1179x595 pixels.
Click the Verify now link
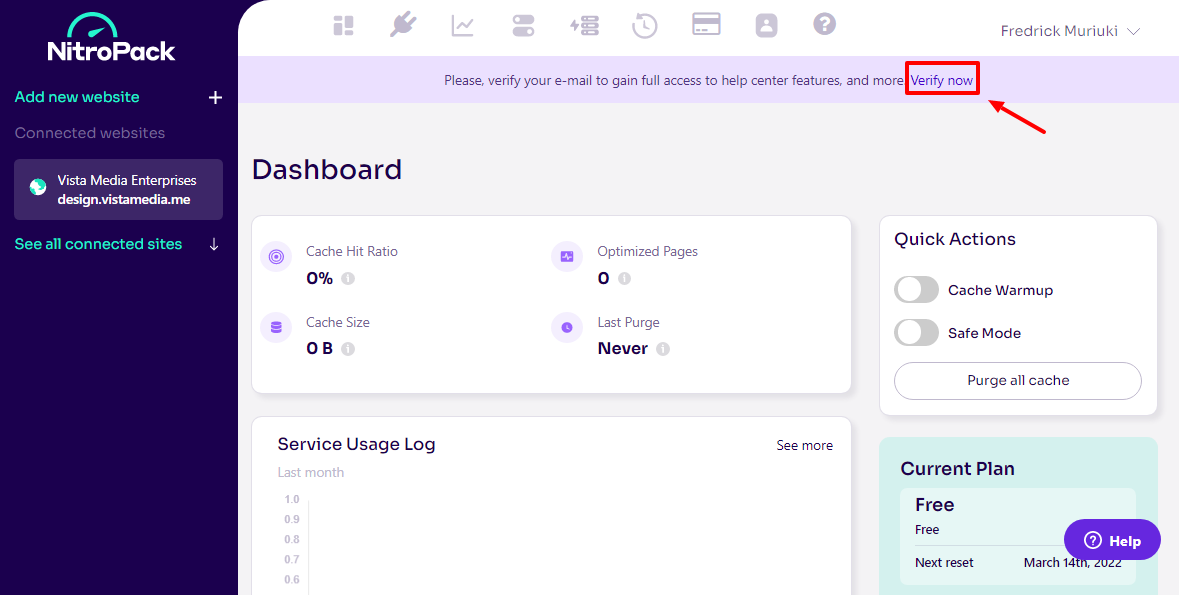point(941,80)
